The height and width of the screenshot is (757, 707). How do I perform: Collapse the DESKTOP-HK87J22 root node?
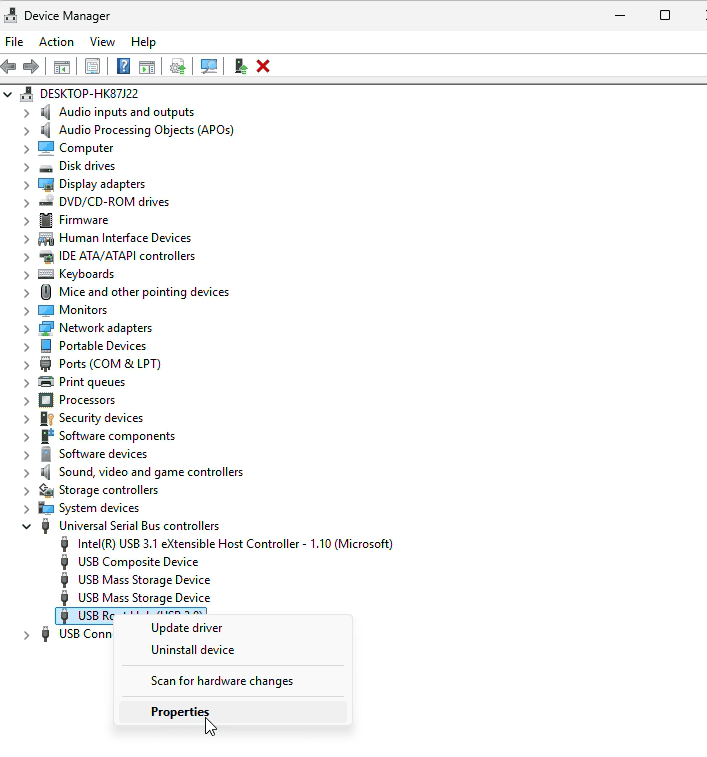[8, 95]
